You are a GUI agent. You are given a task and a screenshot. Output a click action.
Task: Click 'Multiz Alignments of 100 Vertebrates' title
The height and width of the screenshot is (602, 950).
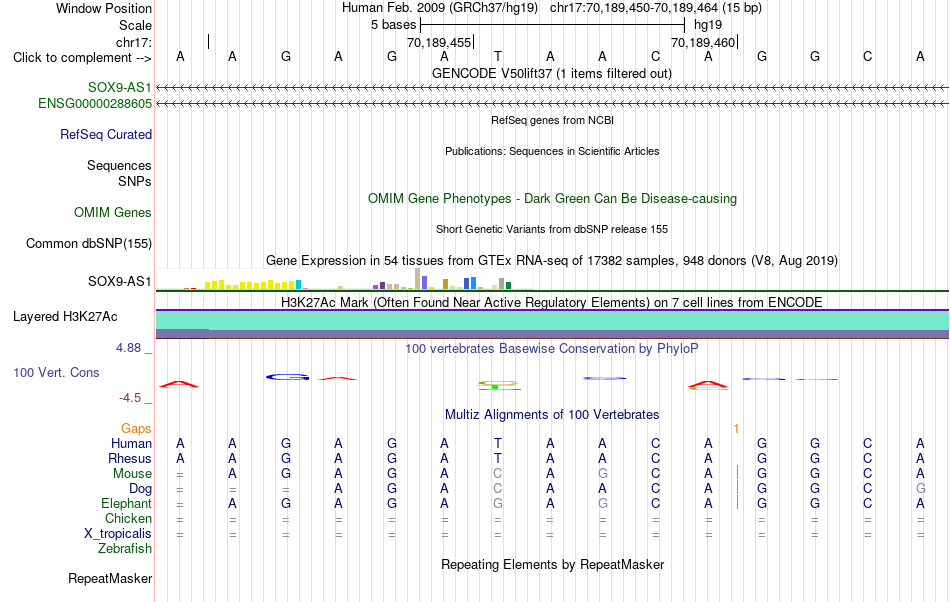click(x=552, y=414)
